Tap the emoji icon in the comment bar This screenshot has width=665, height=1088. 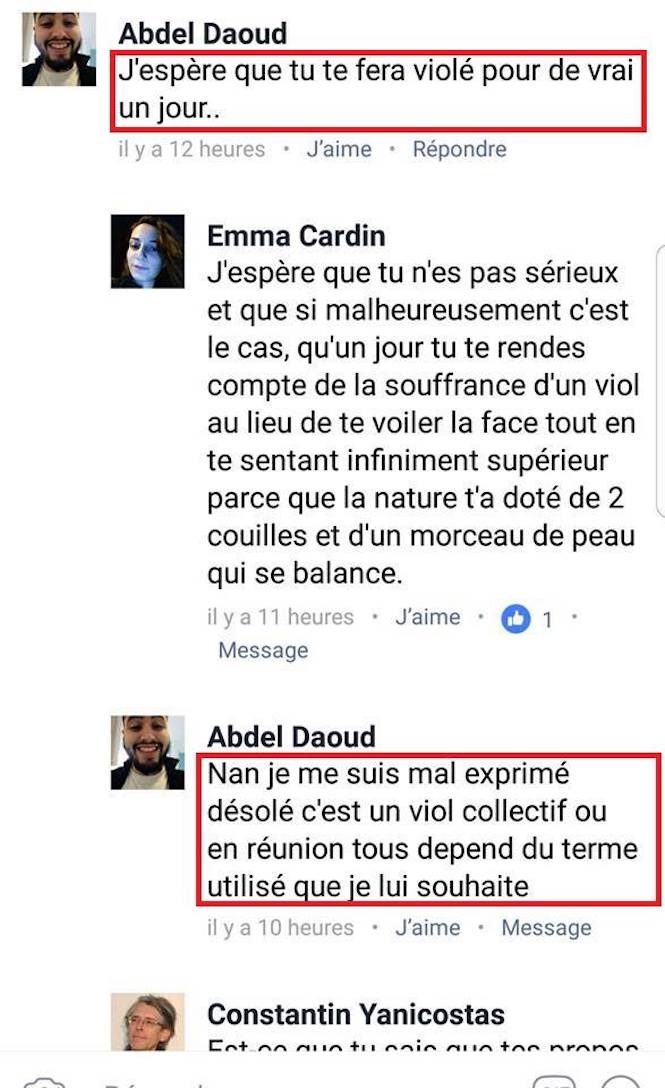tap(620, 1082)
